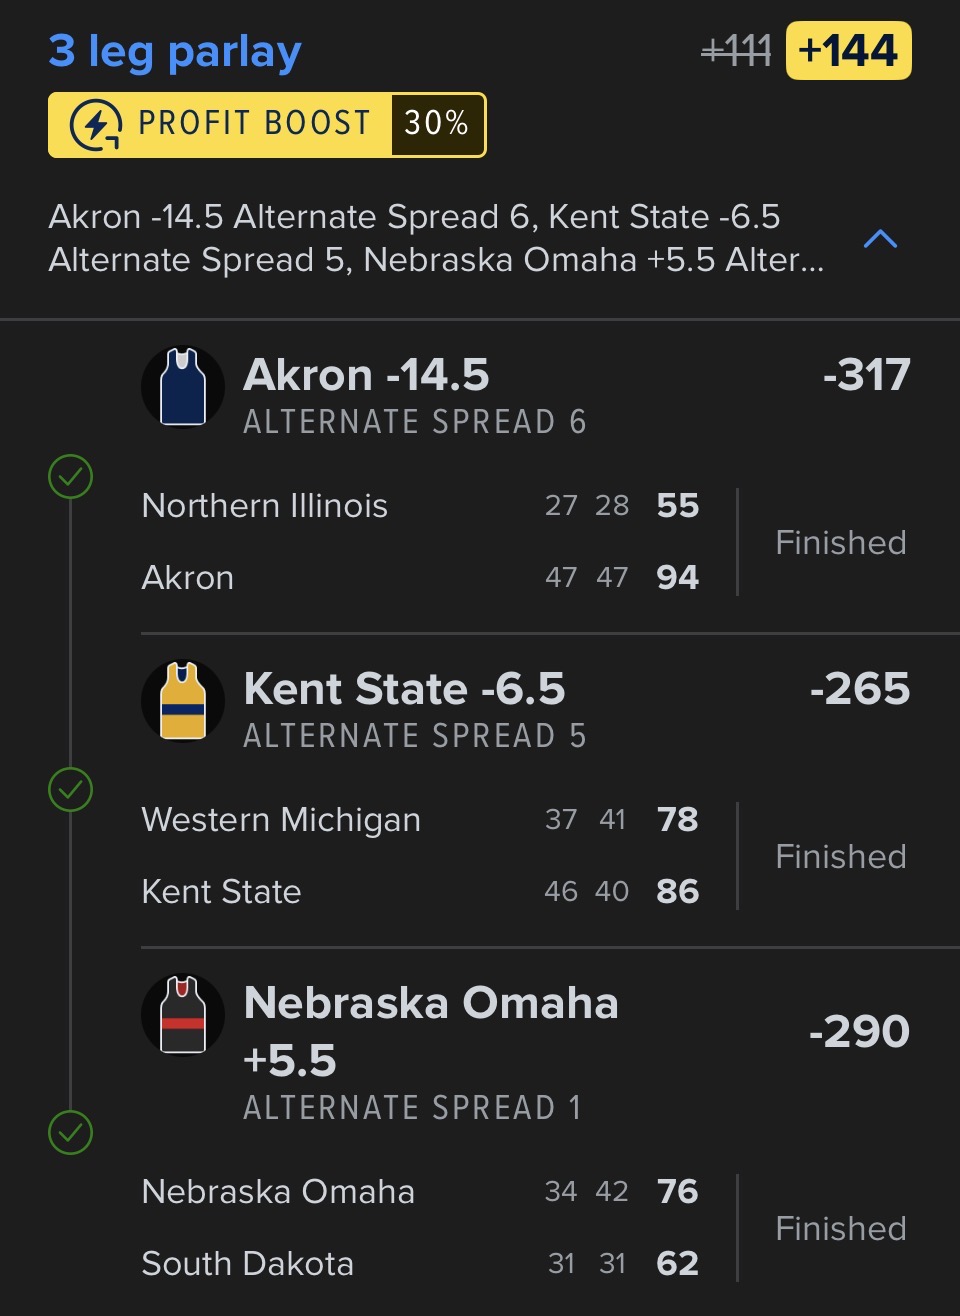Tap the Akron navy jersey icon

click(x=183, y=387)
